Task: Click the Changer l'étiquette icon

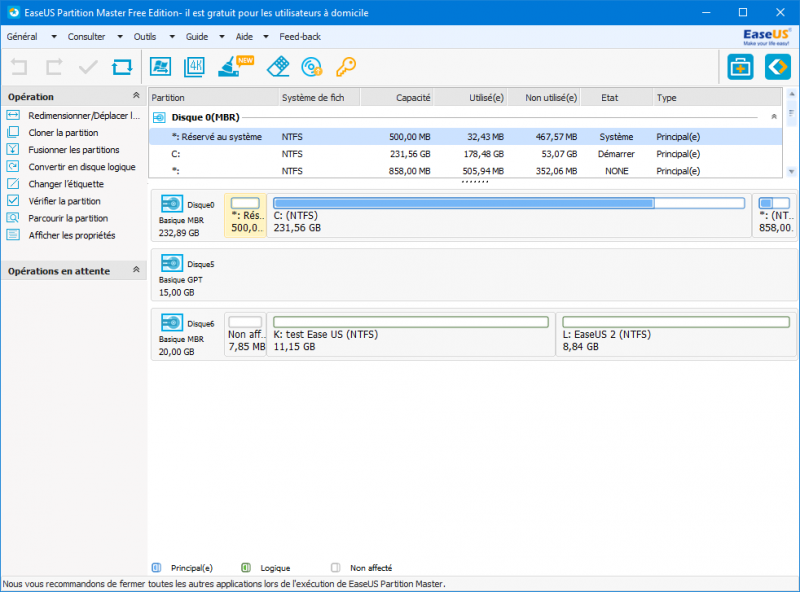Action: [x=13, y=183]
